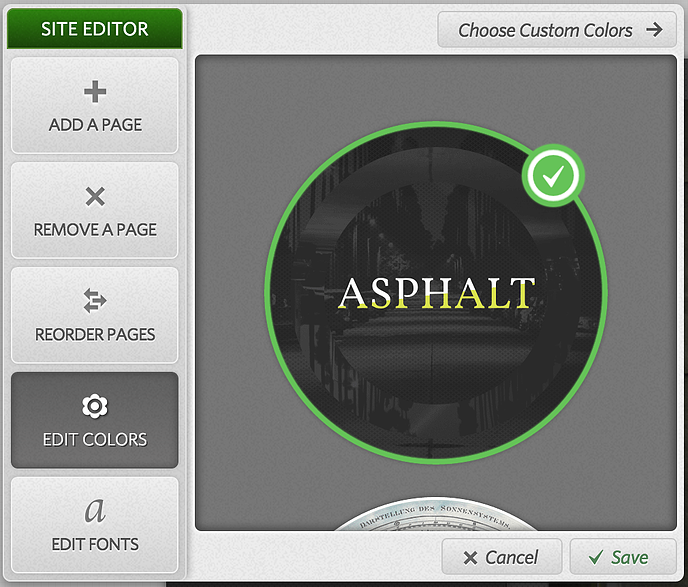The width and height of the screenshot is (688, 587).
Task: Open Choose Custom Colors
Action: (x=557, y=30)
